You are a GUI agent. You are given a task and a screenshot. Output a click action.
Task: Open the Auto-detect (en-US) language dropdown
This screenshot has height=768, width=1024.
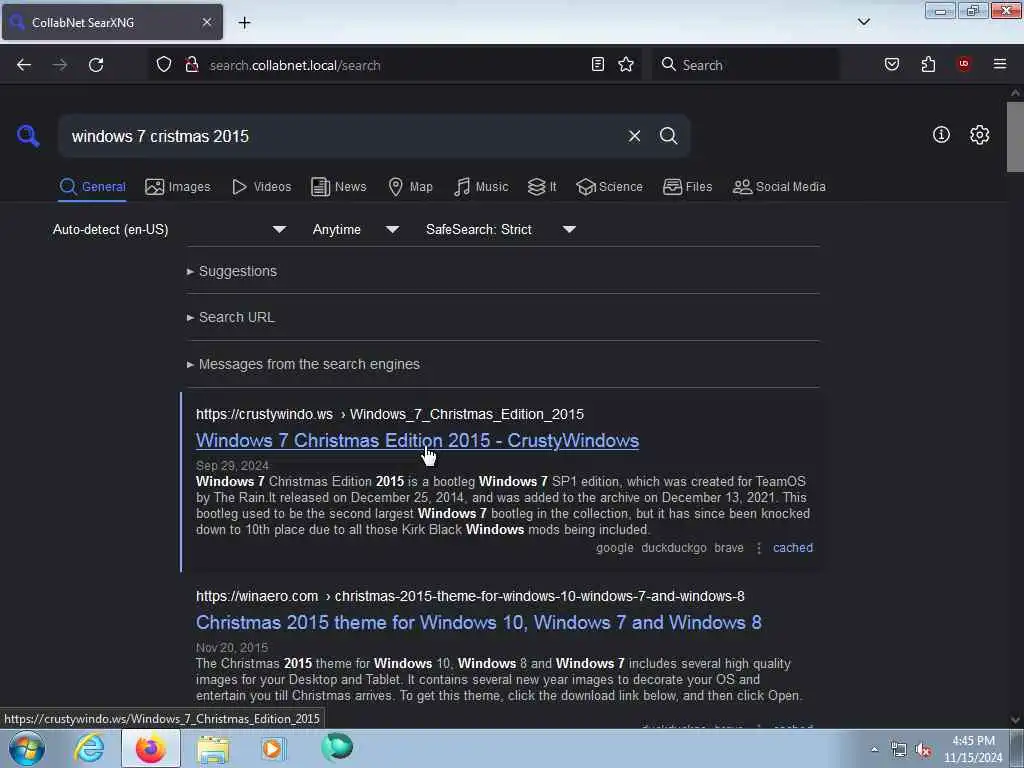[169, 229]
